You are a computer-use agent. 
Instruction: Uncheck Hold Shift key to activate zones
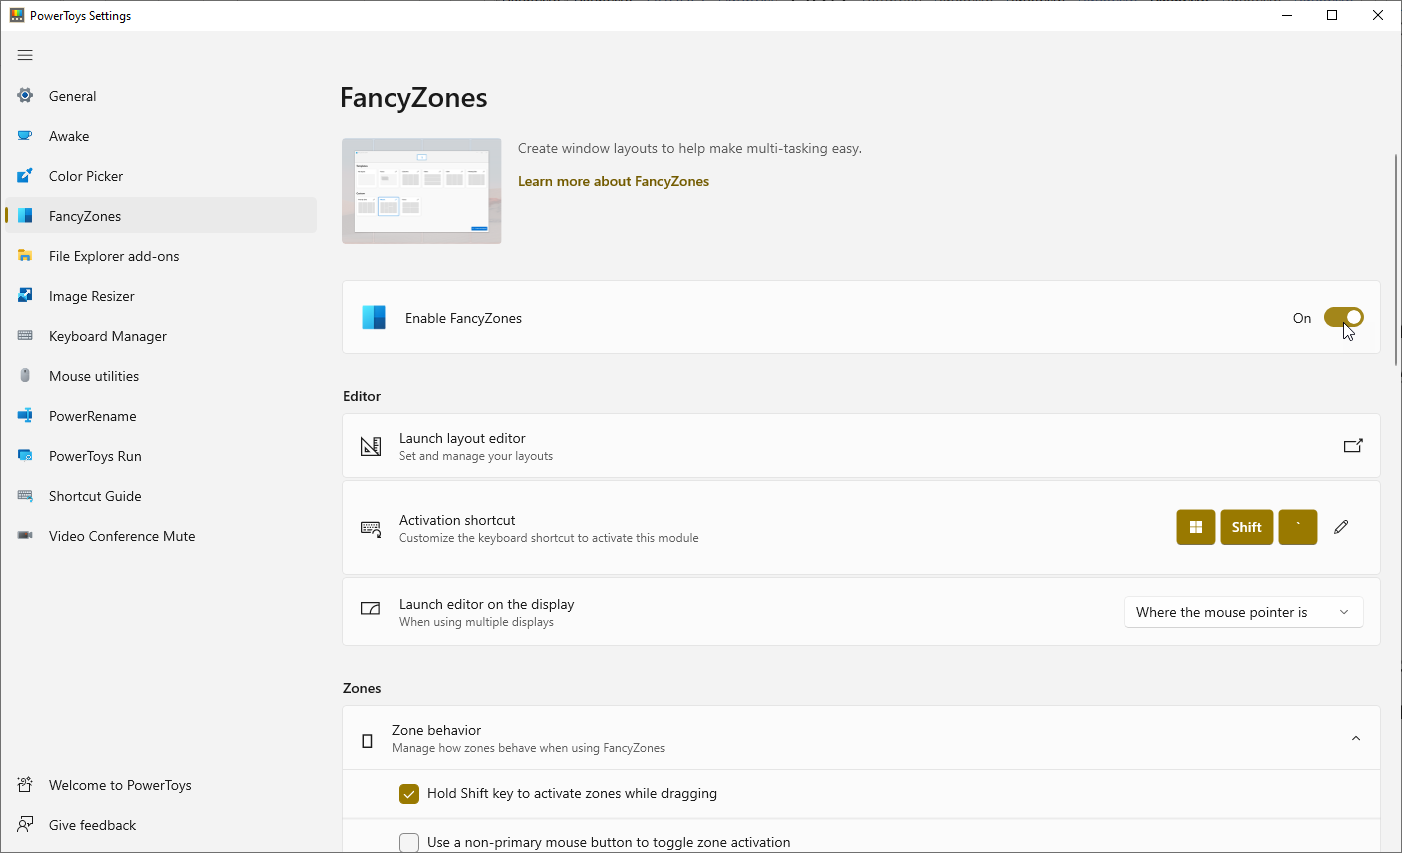point(408,794)
